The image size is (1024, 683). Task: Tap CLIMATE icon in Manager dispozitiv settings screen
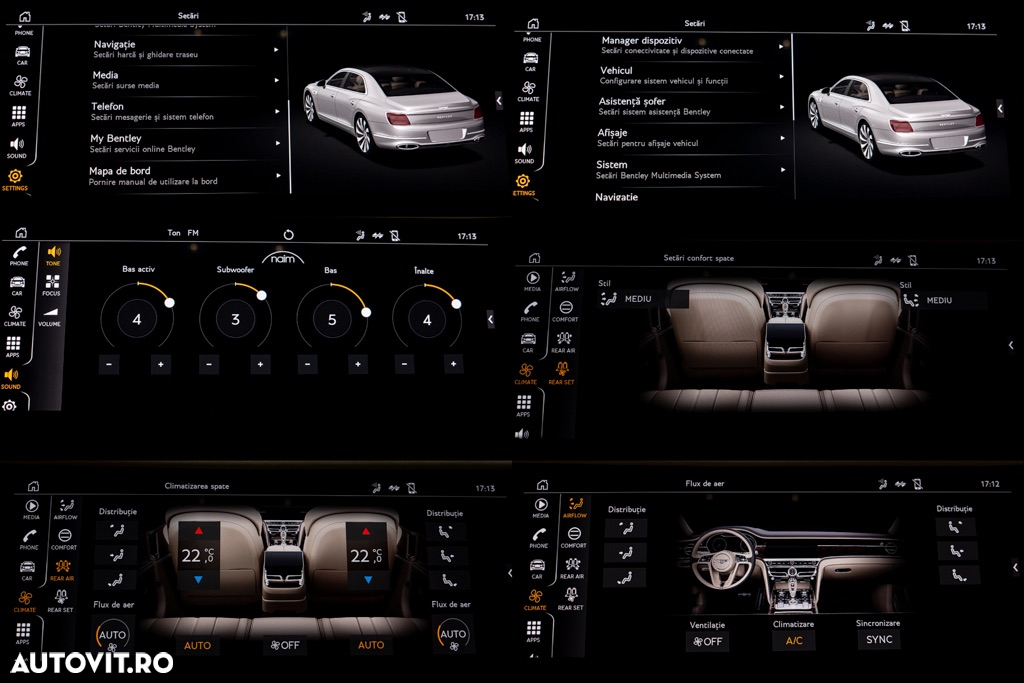click(528, 91)
